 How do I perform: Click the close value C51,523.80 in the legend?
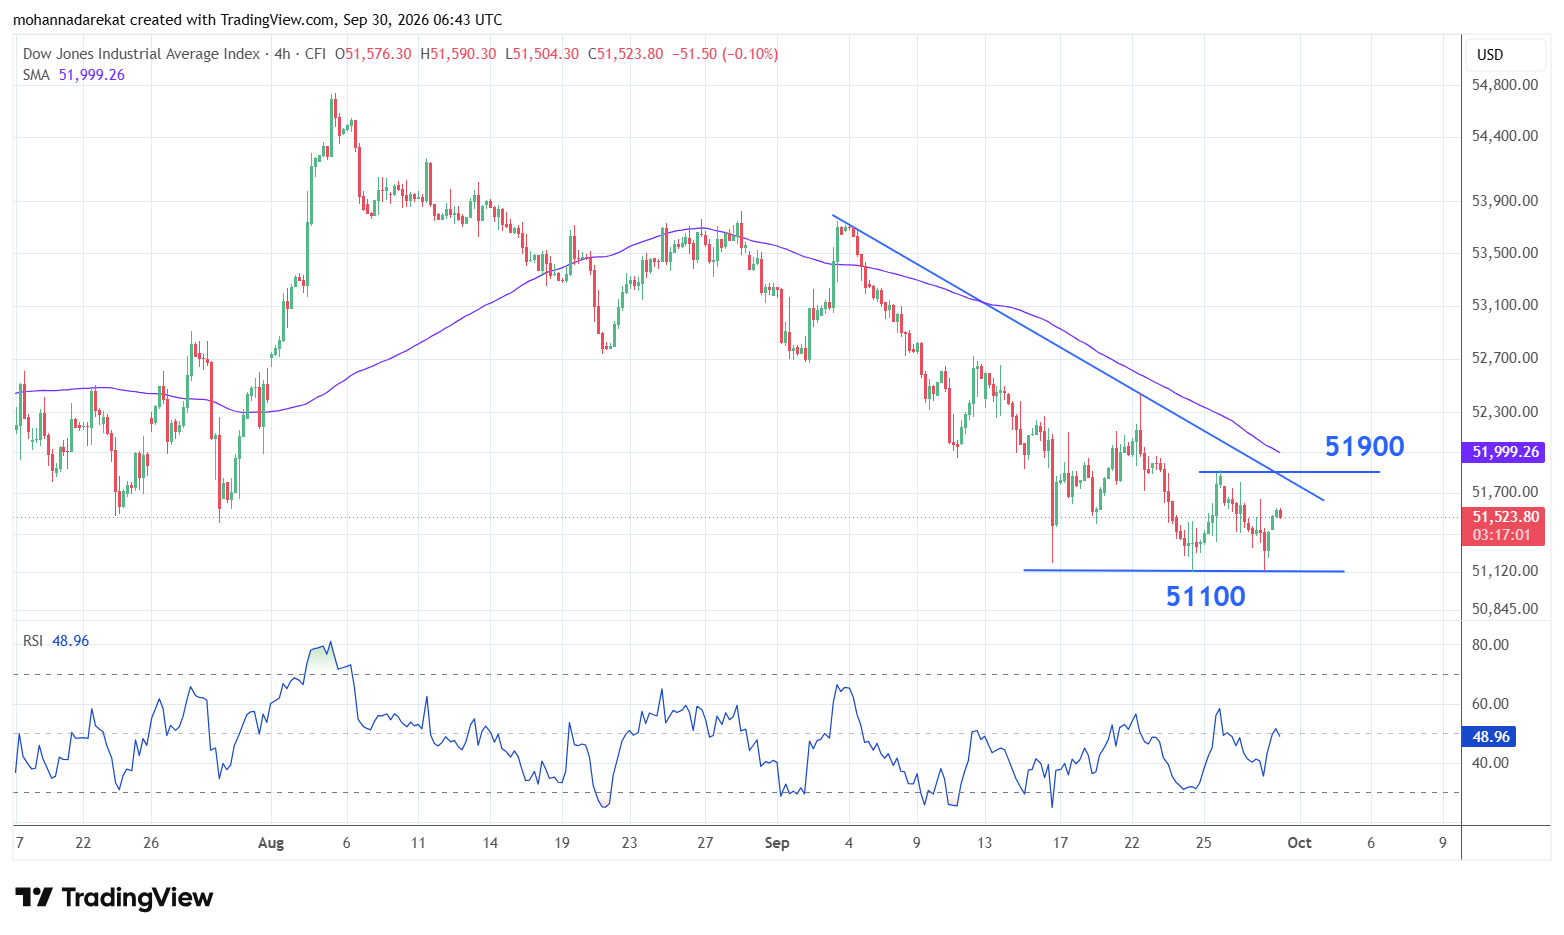coord(625,54)
